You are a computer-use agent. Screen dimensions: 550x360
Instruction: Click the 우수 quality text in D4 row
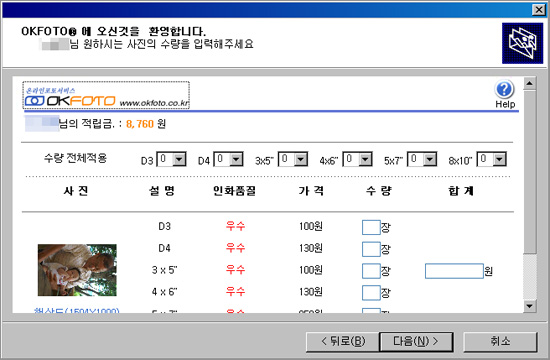click(x=235, y=248)
